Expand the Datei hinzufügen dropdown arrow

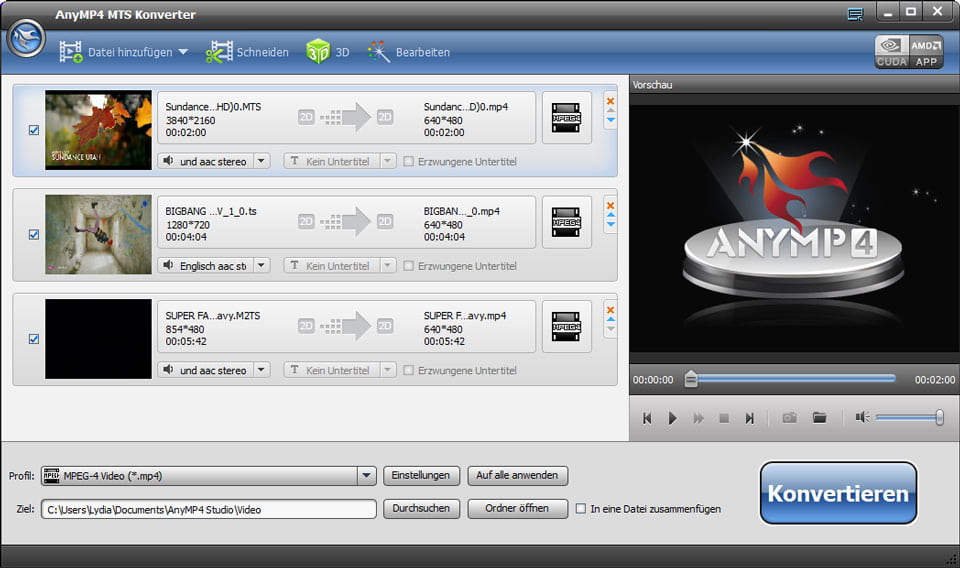tap(183, 52)
